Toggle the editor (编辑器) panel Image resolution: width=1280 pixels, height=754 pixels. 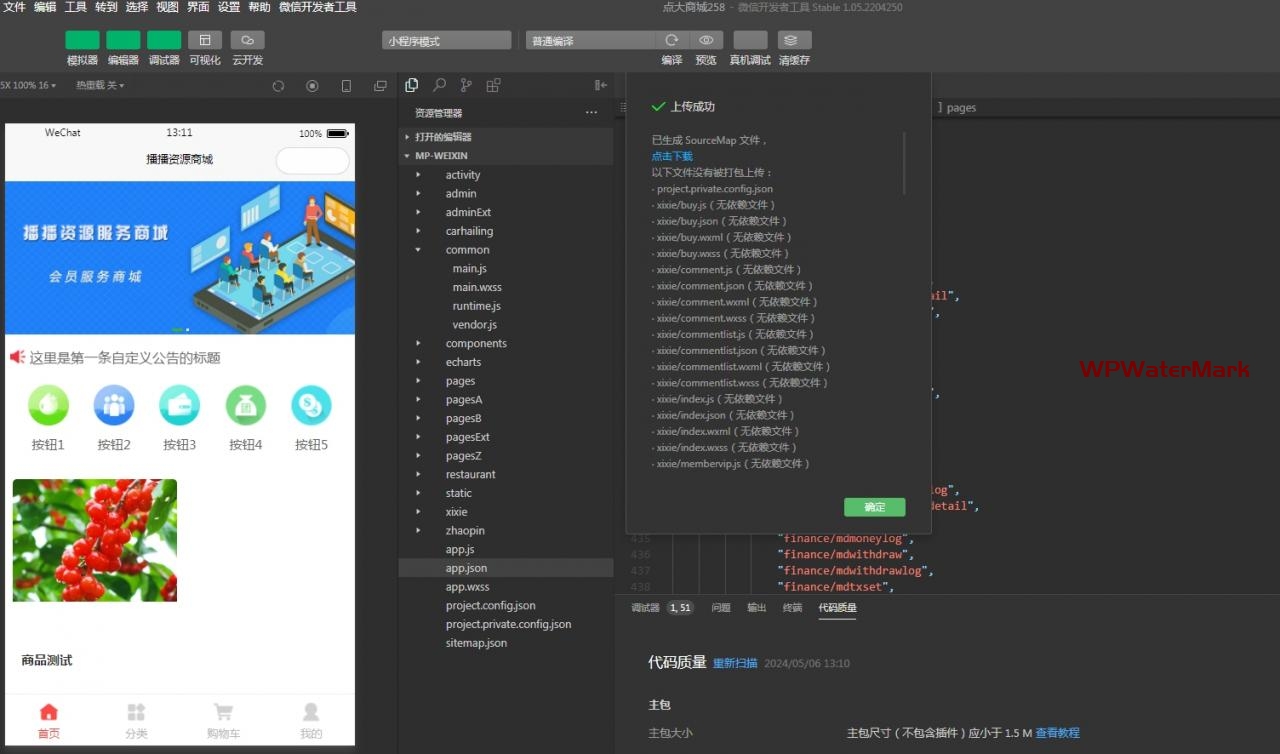click(x=123, y=40)
